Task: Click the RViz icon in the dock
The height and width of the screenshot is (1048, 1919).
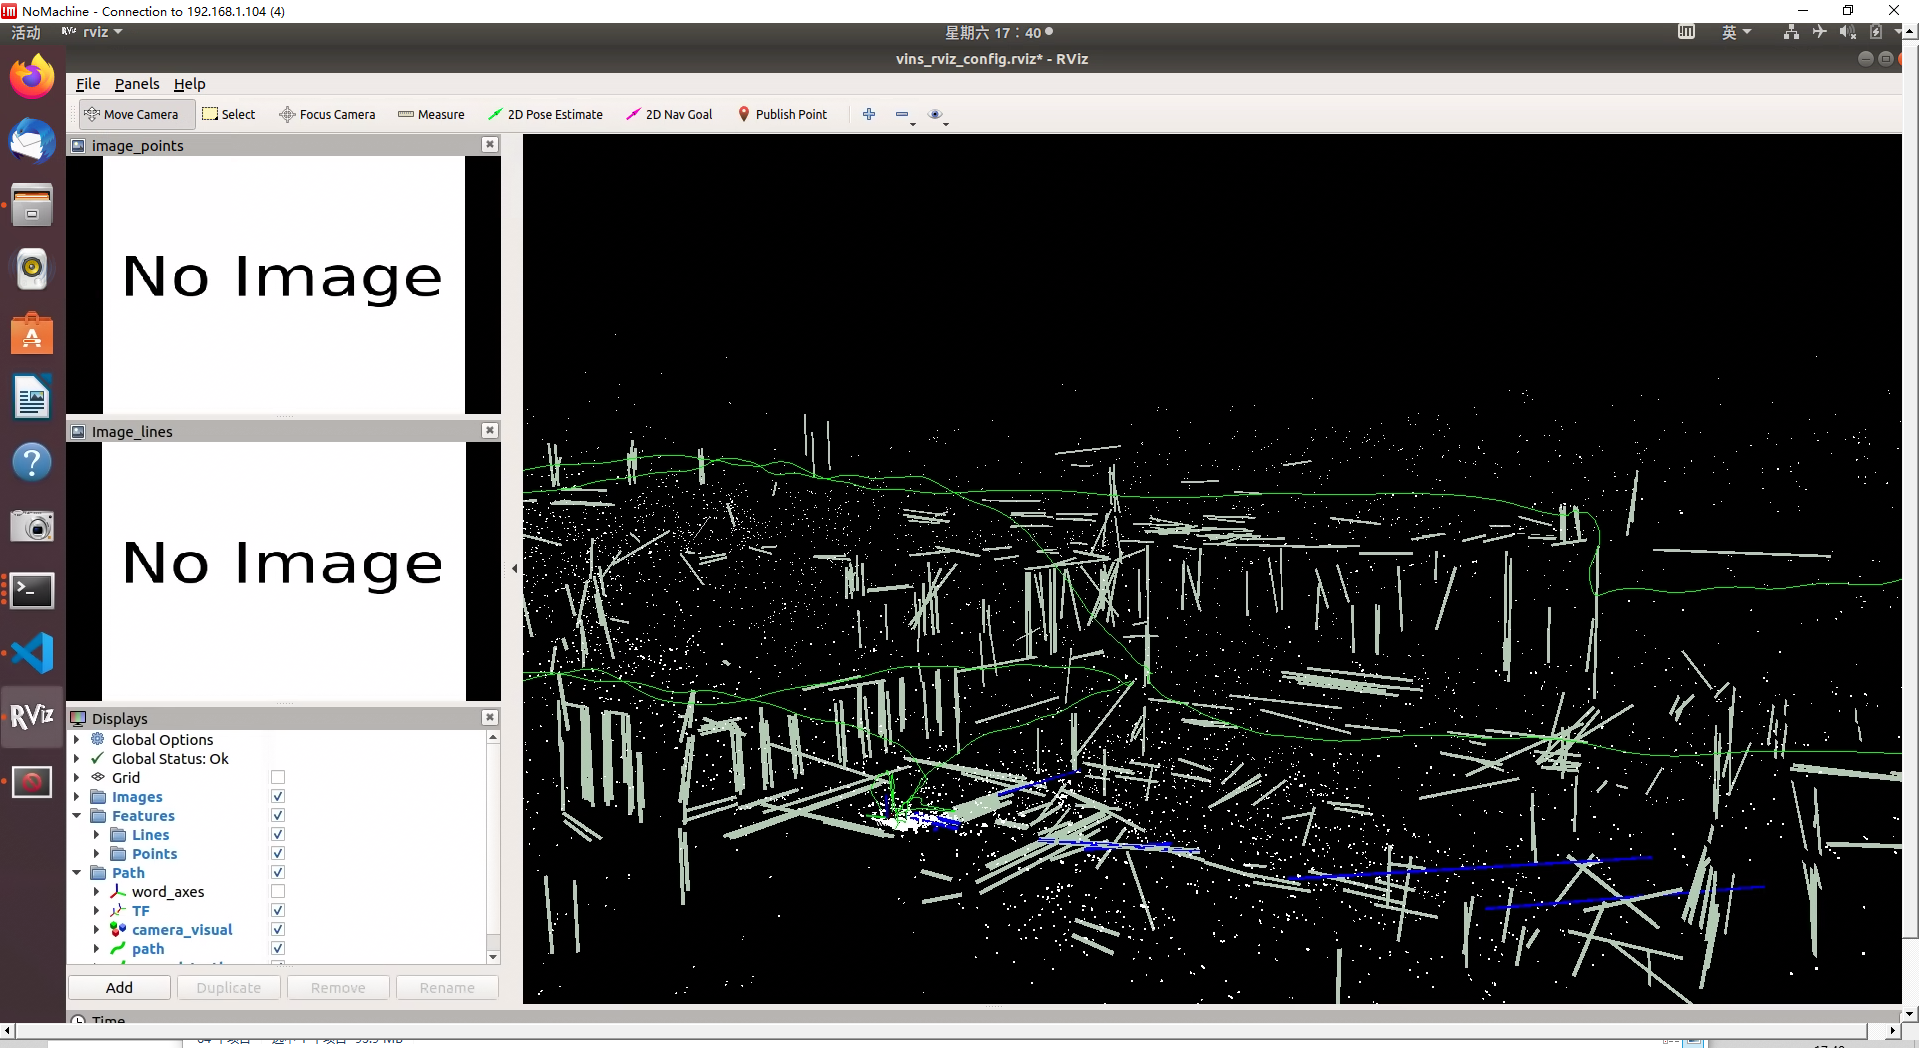Action: [x=32, y=717]
